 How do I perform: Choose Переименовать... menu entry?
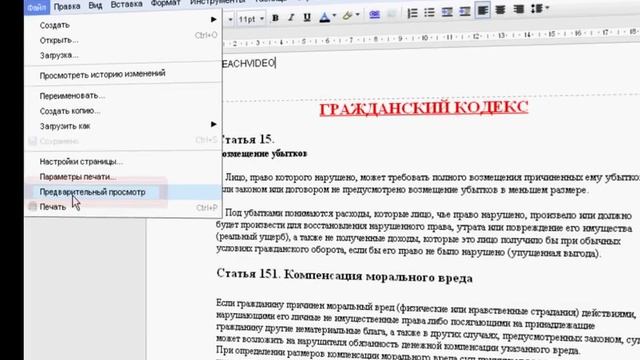[x=72, y=96]
